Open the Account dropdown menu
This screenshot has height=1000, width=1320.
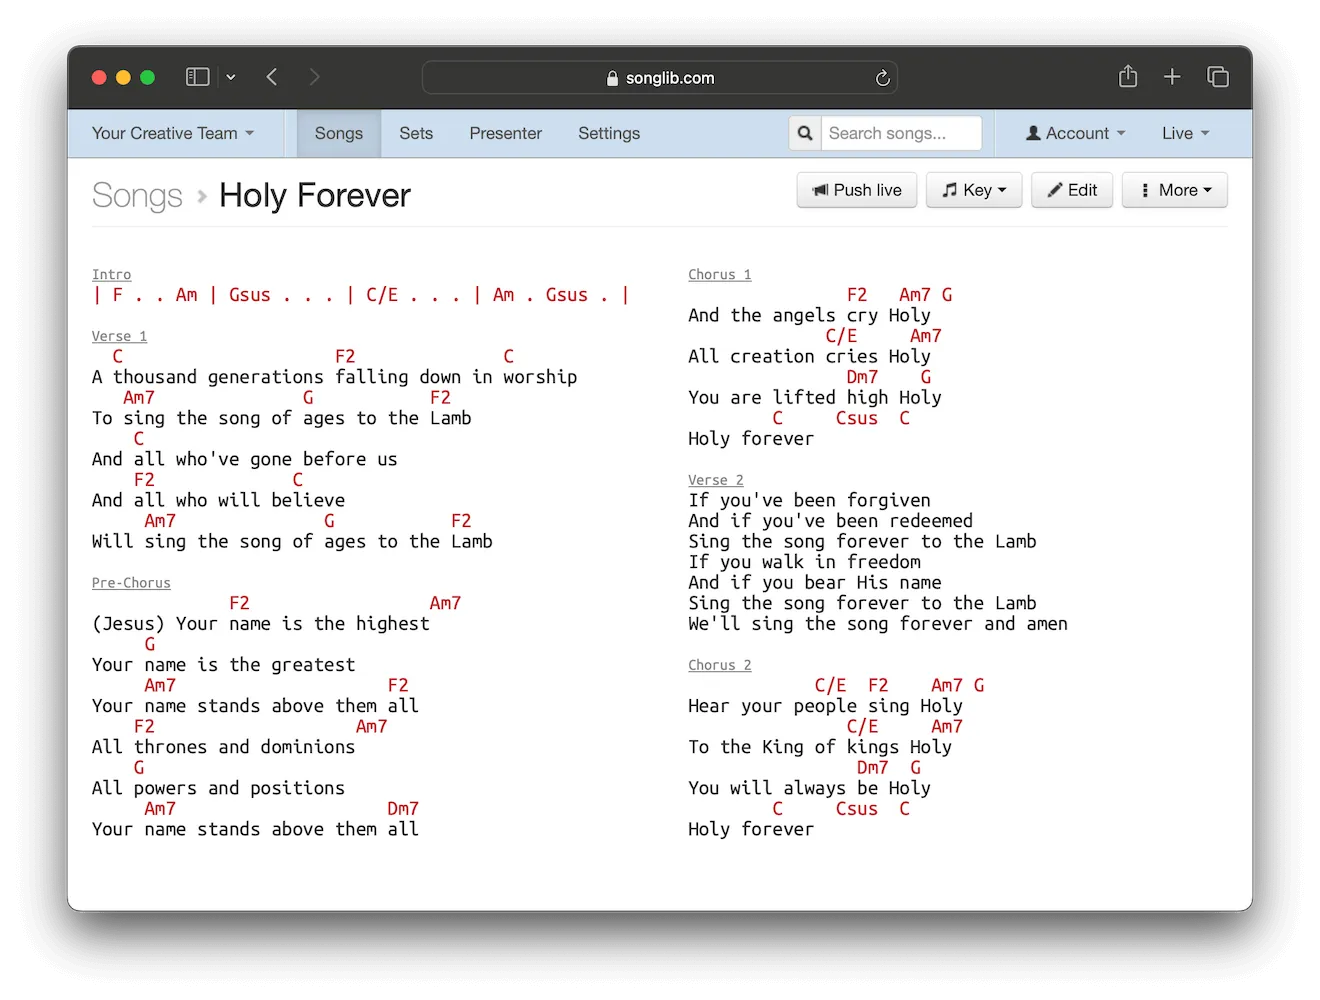pyautogui.click(x=1076, y=133)
